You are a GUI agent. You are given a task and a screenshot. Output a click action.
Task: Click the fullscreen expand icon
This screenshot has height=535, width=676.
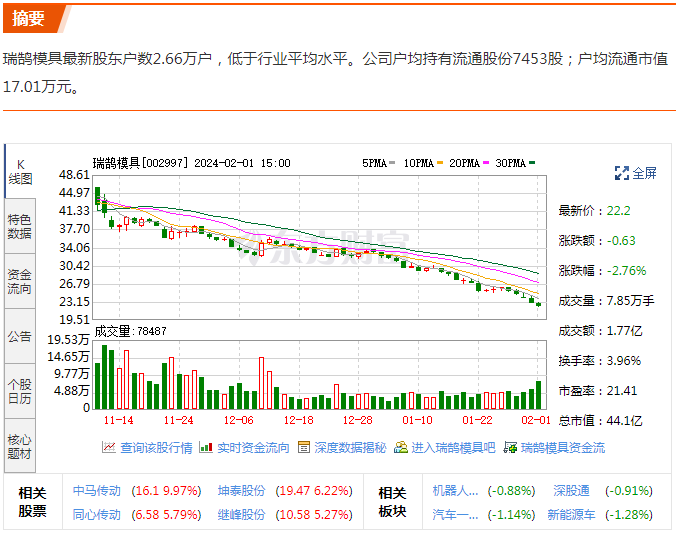point(621,173)
